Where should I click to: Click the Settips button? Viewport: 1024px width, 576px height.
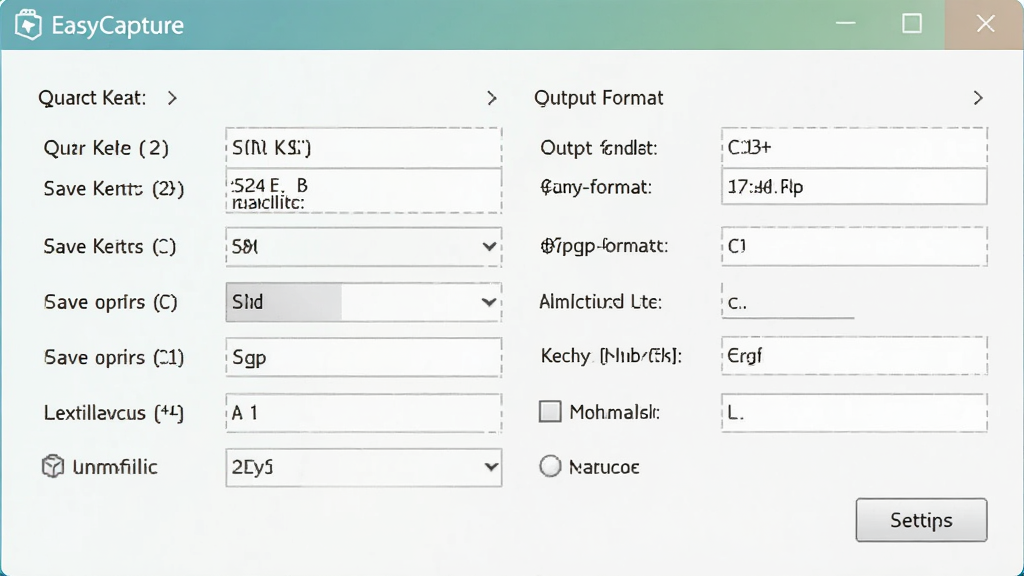pos(921,520)
